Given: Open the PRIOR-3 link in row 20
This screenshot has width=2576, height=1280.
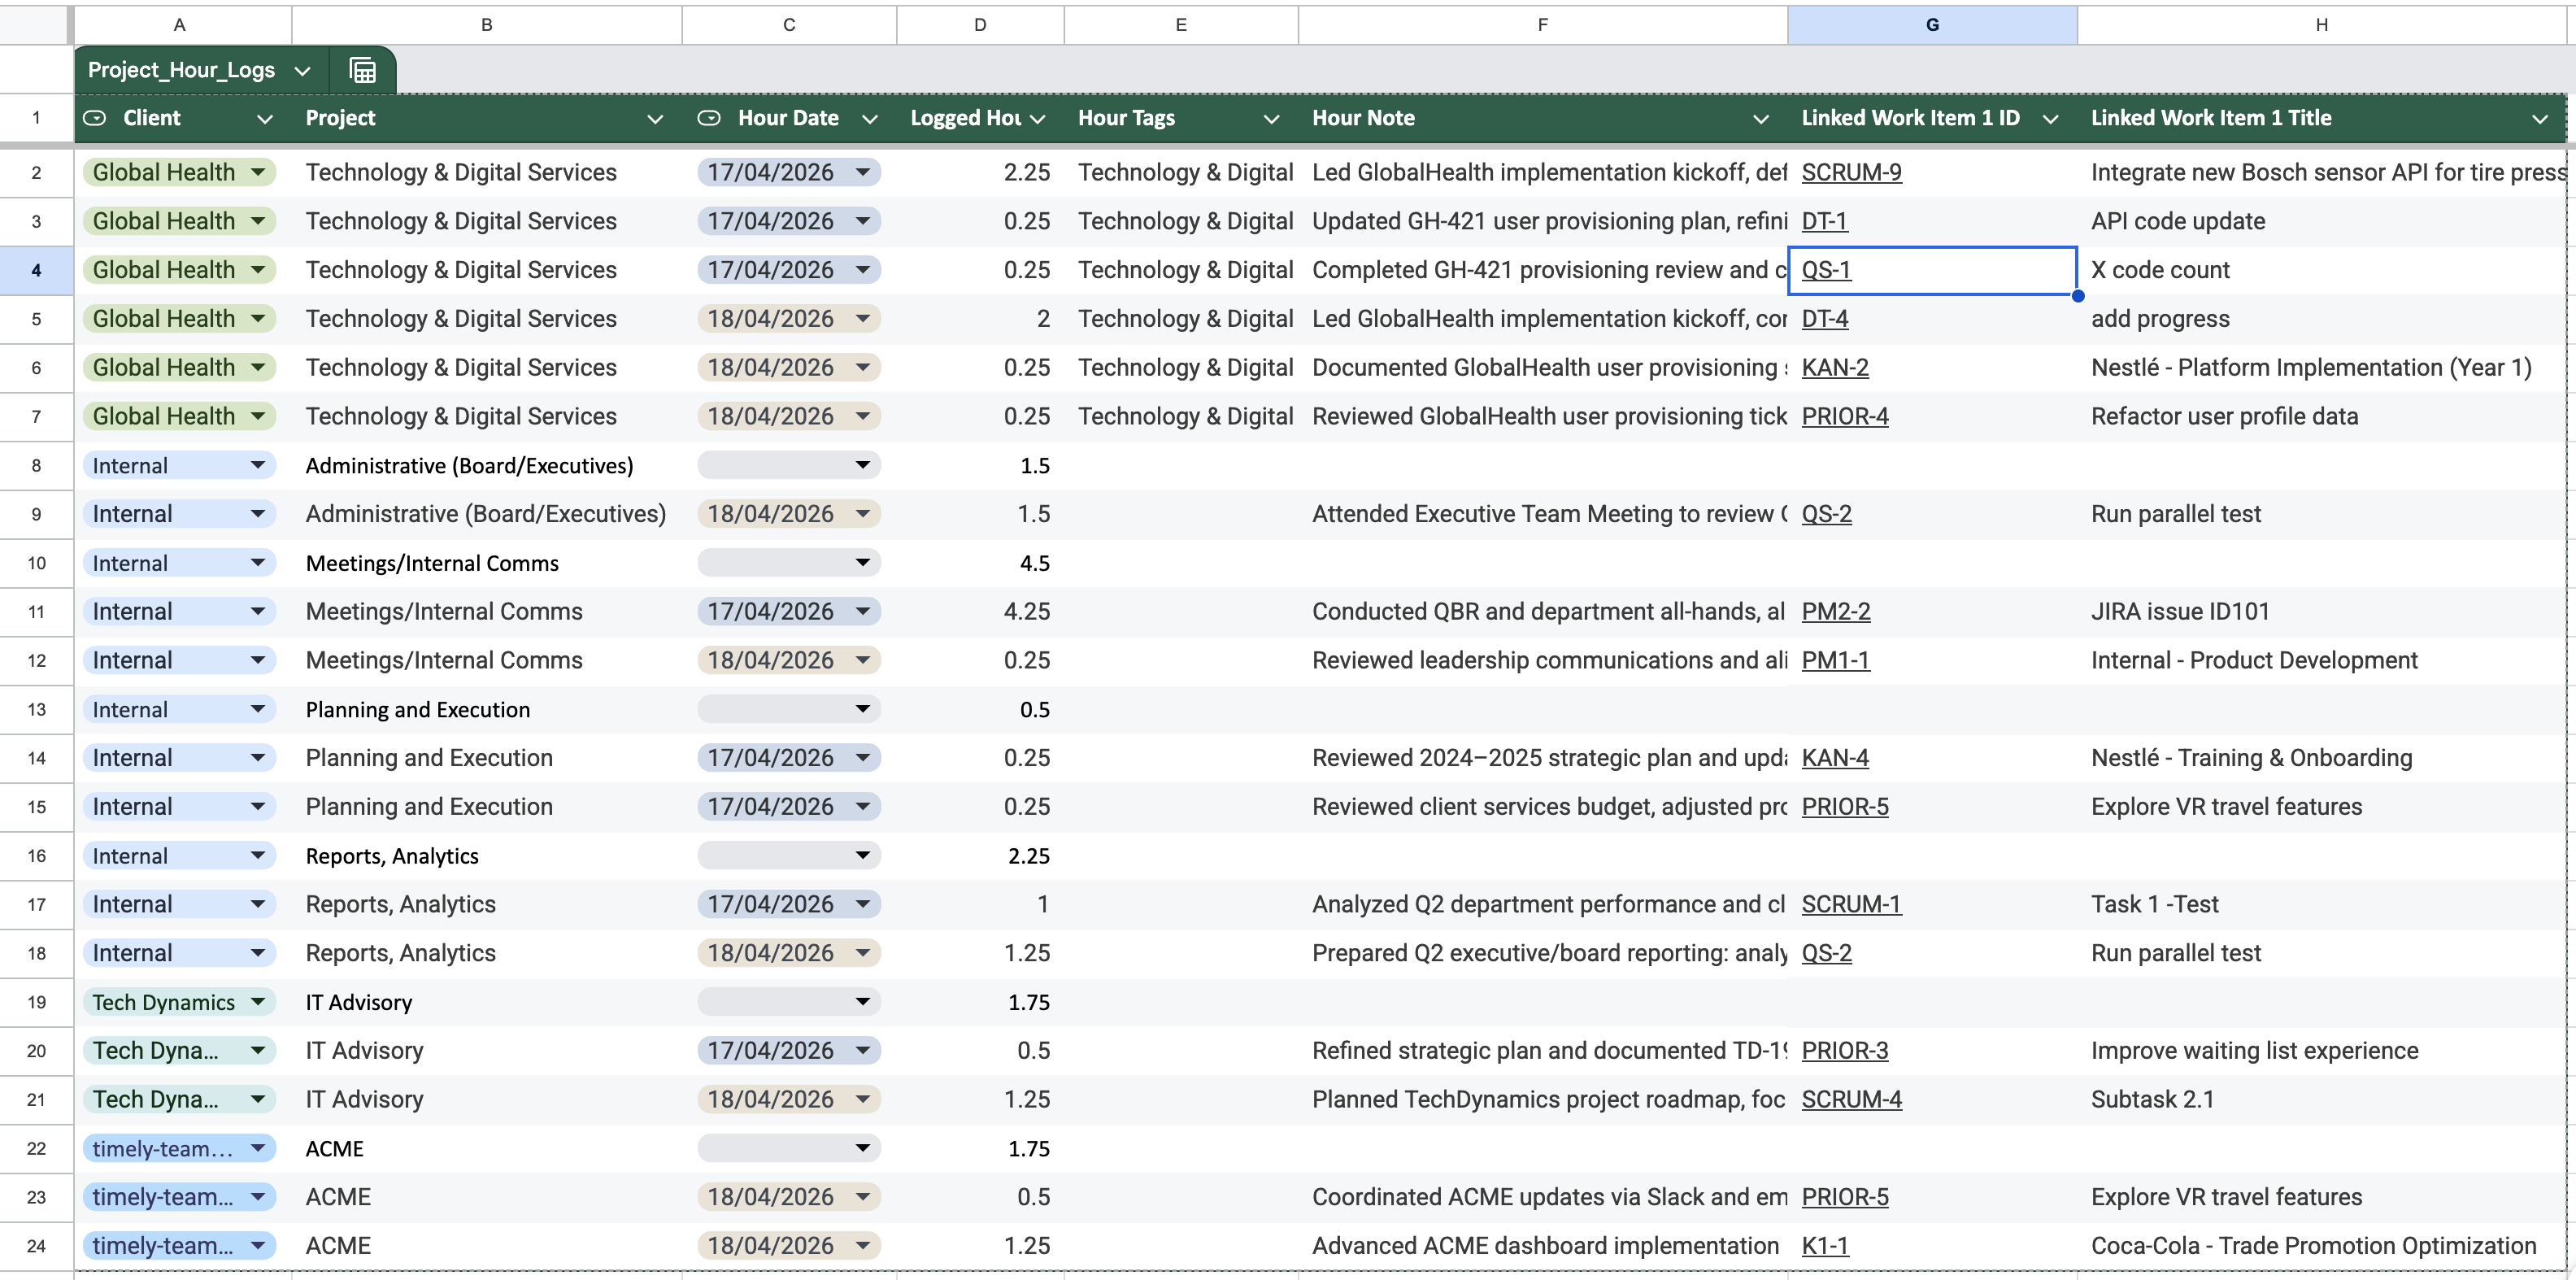Looking at the screenshot, I should (1845, 1050).
